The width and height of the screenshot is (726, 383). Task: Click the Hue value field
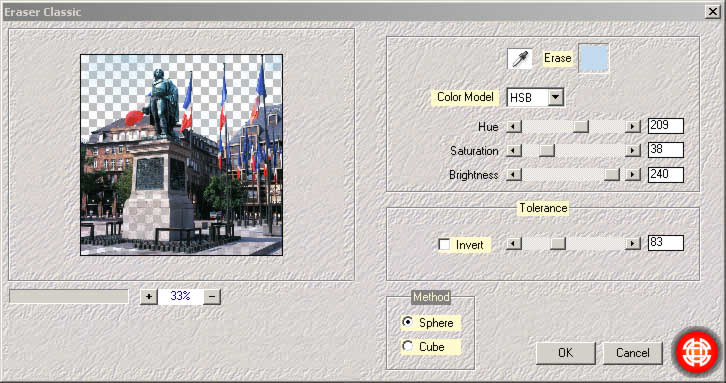(x=666, y=126)
